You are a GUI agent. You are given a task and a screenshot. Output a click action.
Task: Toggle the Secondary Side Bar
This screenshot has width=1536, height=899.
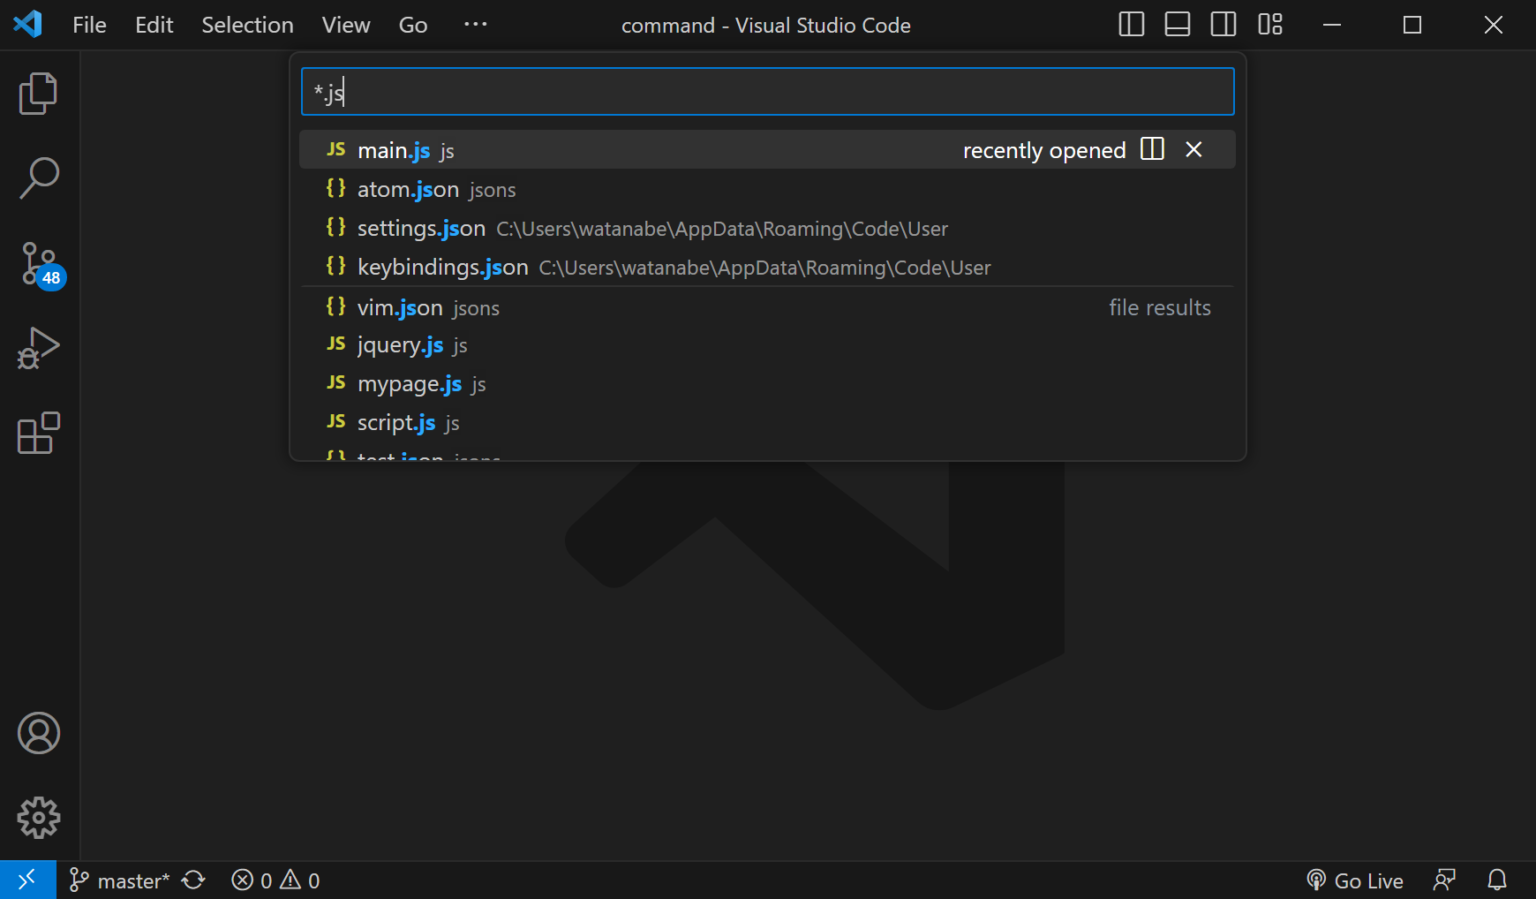1222,24
